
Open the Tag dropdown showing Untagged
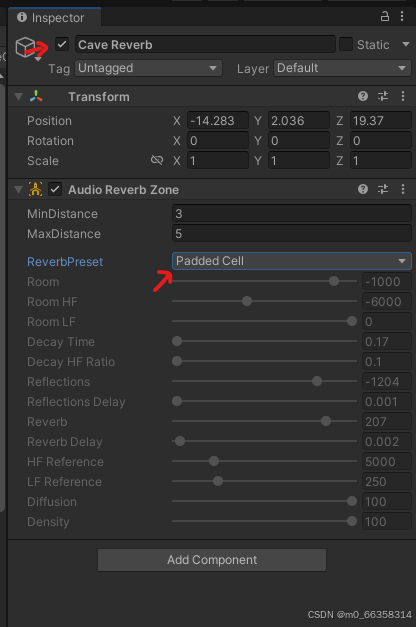(148, 68)
